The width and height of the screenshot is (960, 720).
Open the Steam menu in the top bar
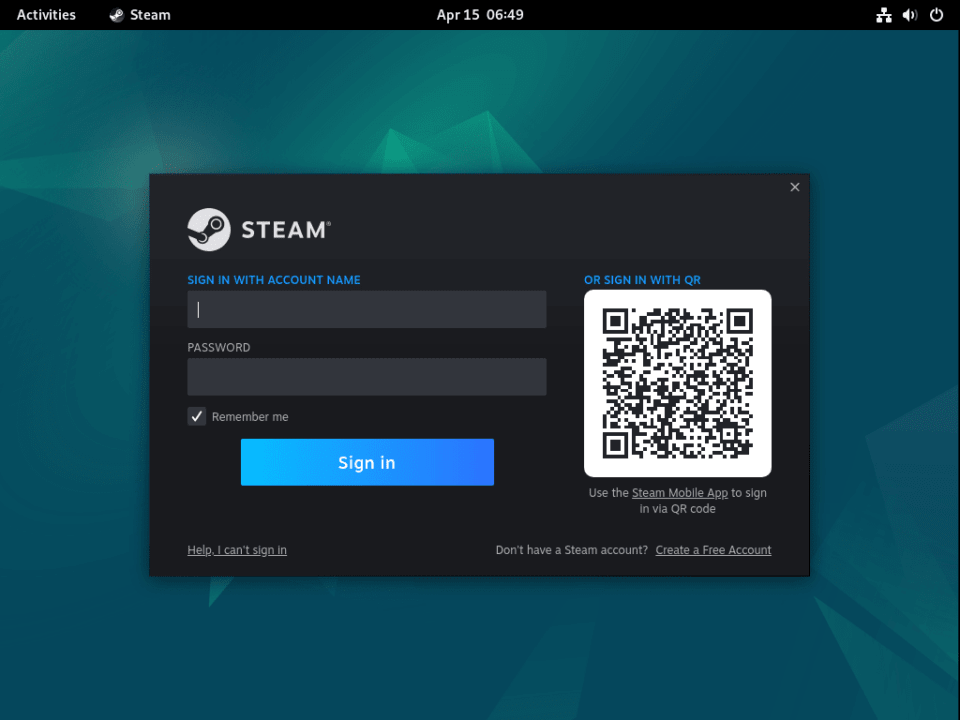tap(139, 15)
